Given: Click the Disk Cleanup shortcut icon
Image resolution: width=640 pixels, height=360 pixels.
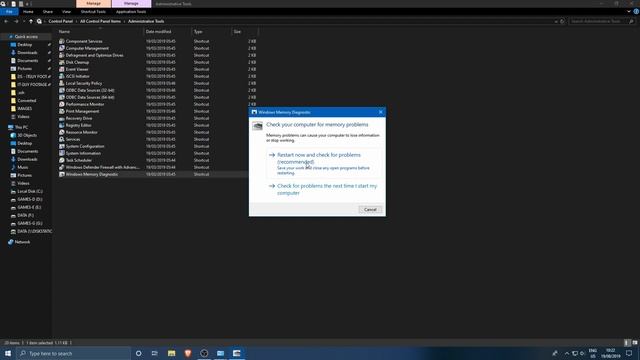Looking at the screenshot, I should pos(62,62).
